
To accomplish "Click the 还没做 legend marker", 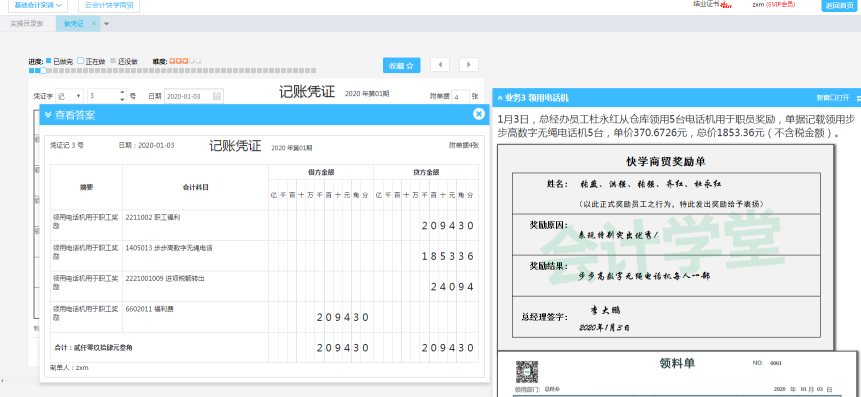I will 113,61.
